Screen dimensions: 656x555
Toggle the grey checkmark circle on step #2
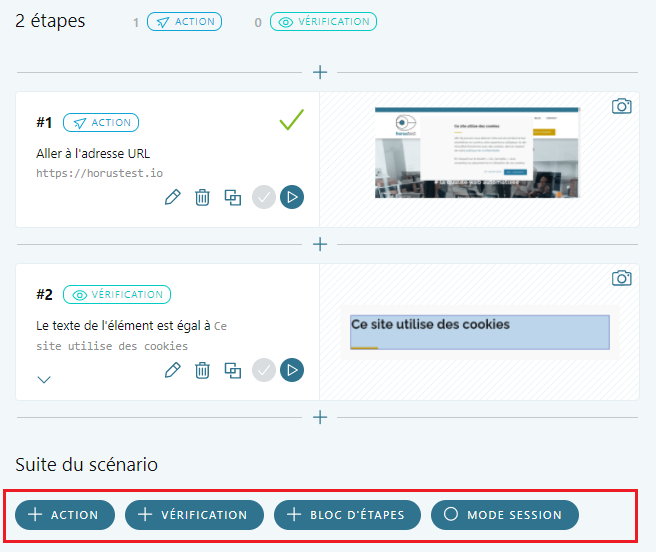click(x=263, y=370)
